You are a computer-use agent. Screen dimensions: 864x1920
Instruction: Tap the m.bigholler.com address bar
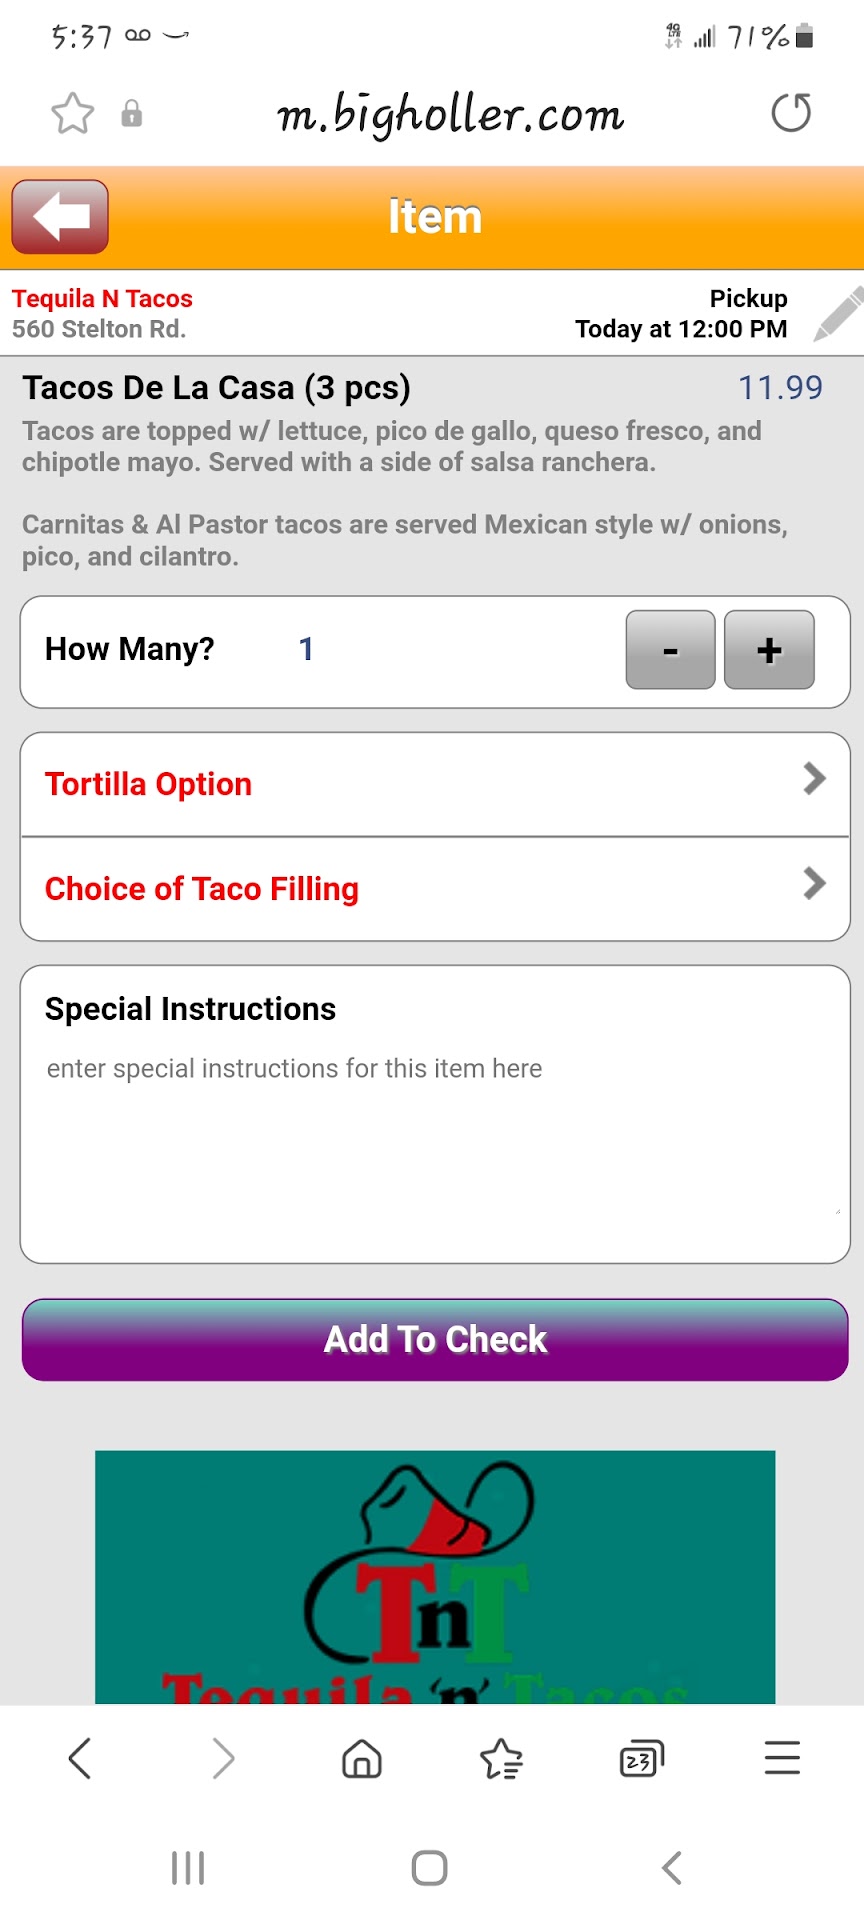click(x=450, y=115)
